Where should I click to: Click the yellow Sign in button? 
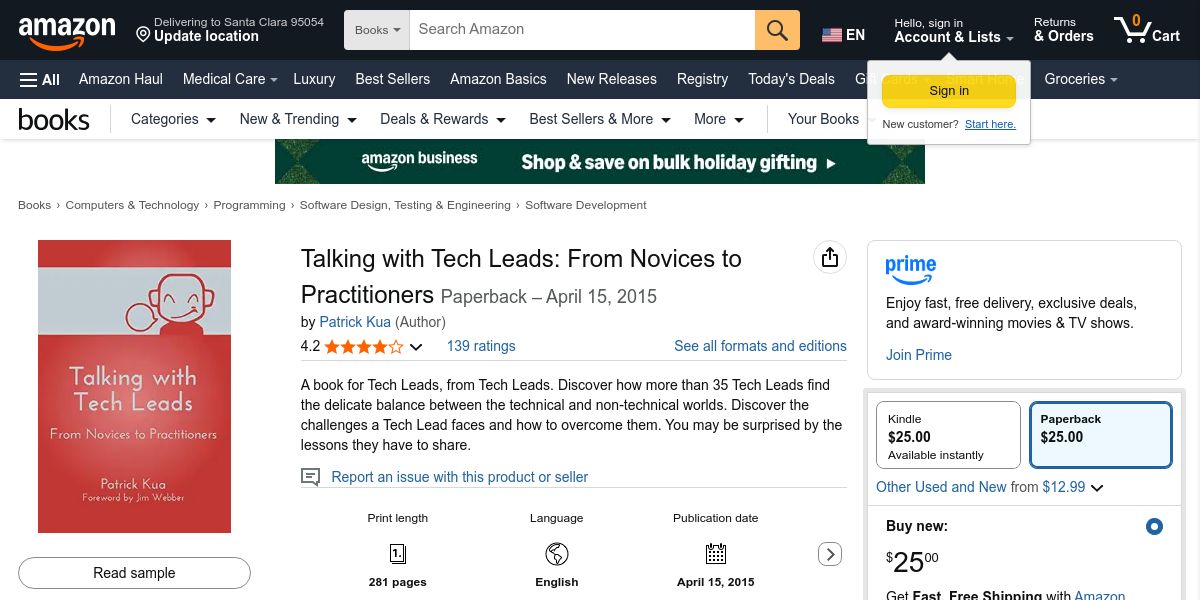pos(948,91)
